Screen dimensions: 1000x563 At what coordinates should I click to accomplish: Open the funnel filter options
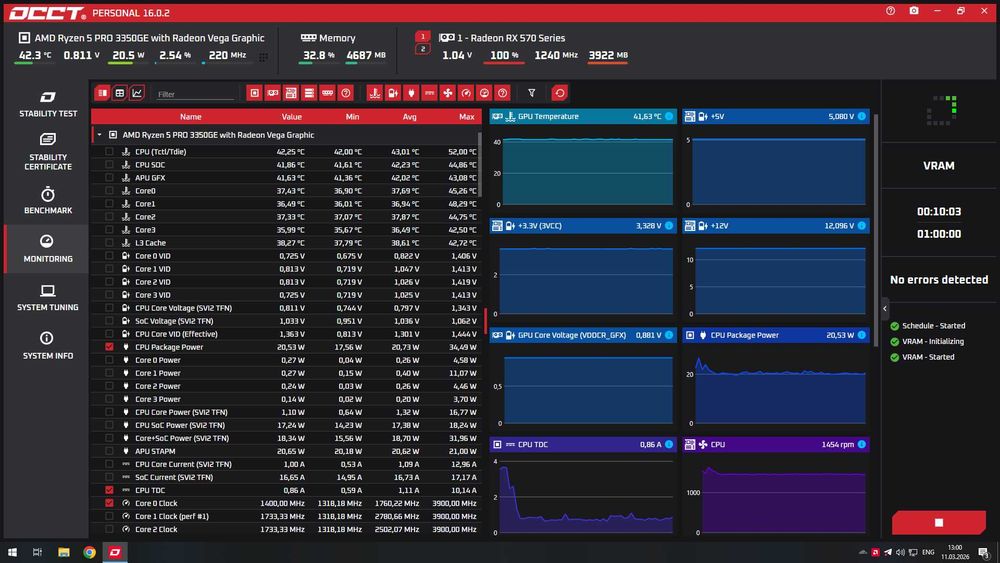[531, 93]
